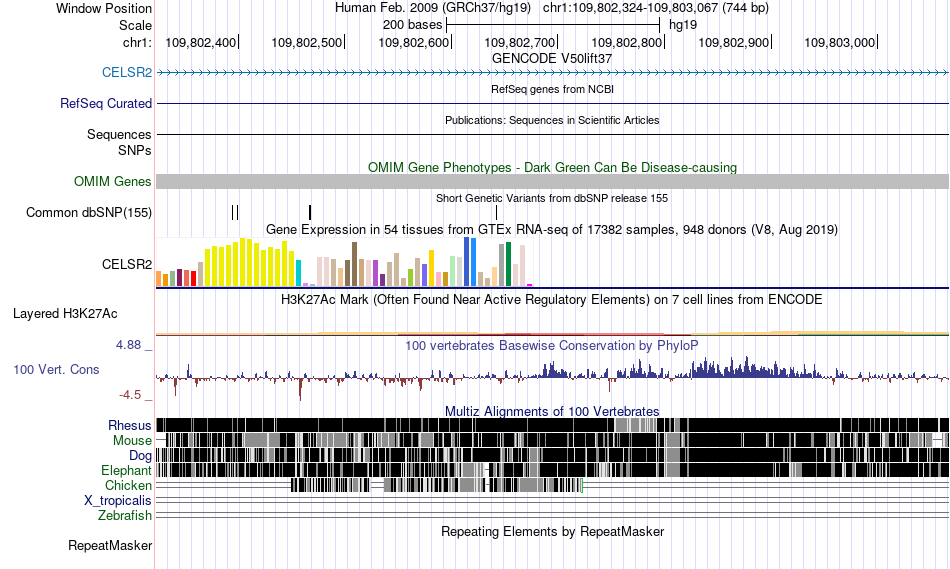This screenshot has height=569, width=950.
Task: Click the chr1: ruler label
Action: pyautogui.click(x=137, y=42)
